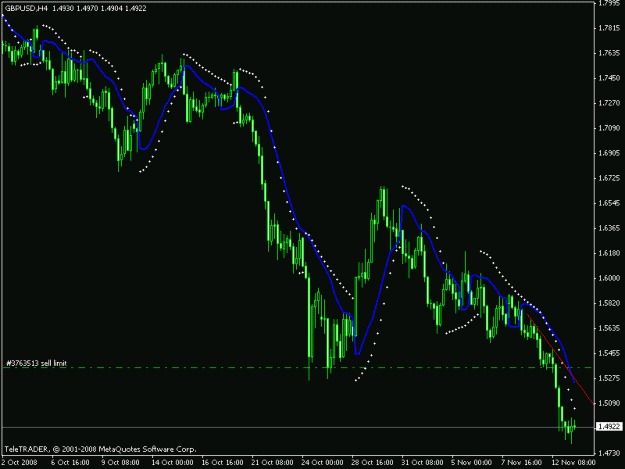625x469 pixels.
Task: Click the 1.5455 price scale label
Action: [609, 353]
